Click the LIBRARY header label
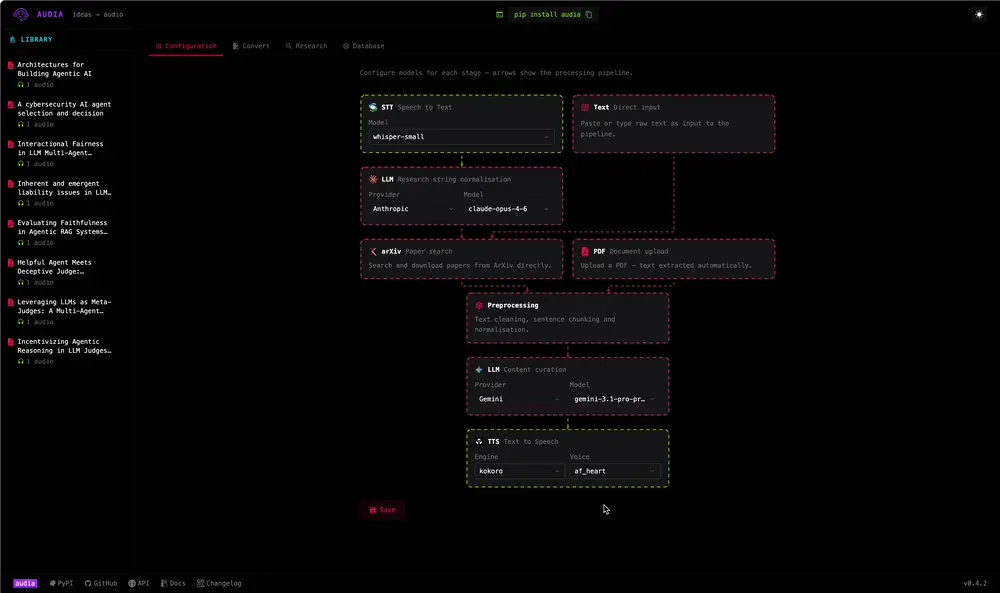Screen dimensions: 1000x593 tap(36, 40)
